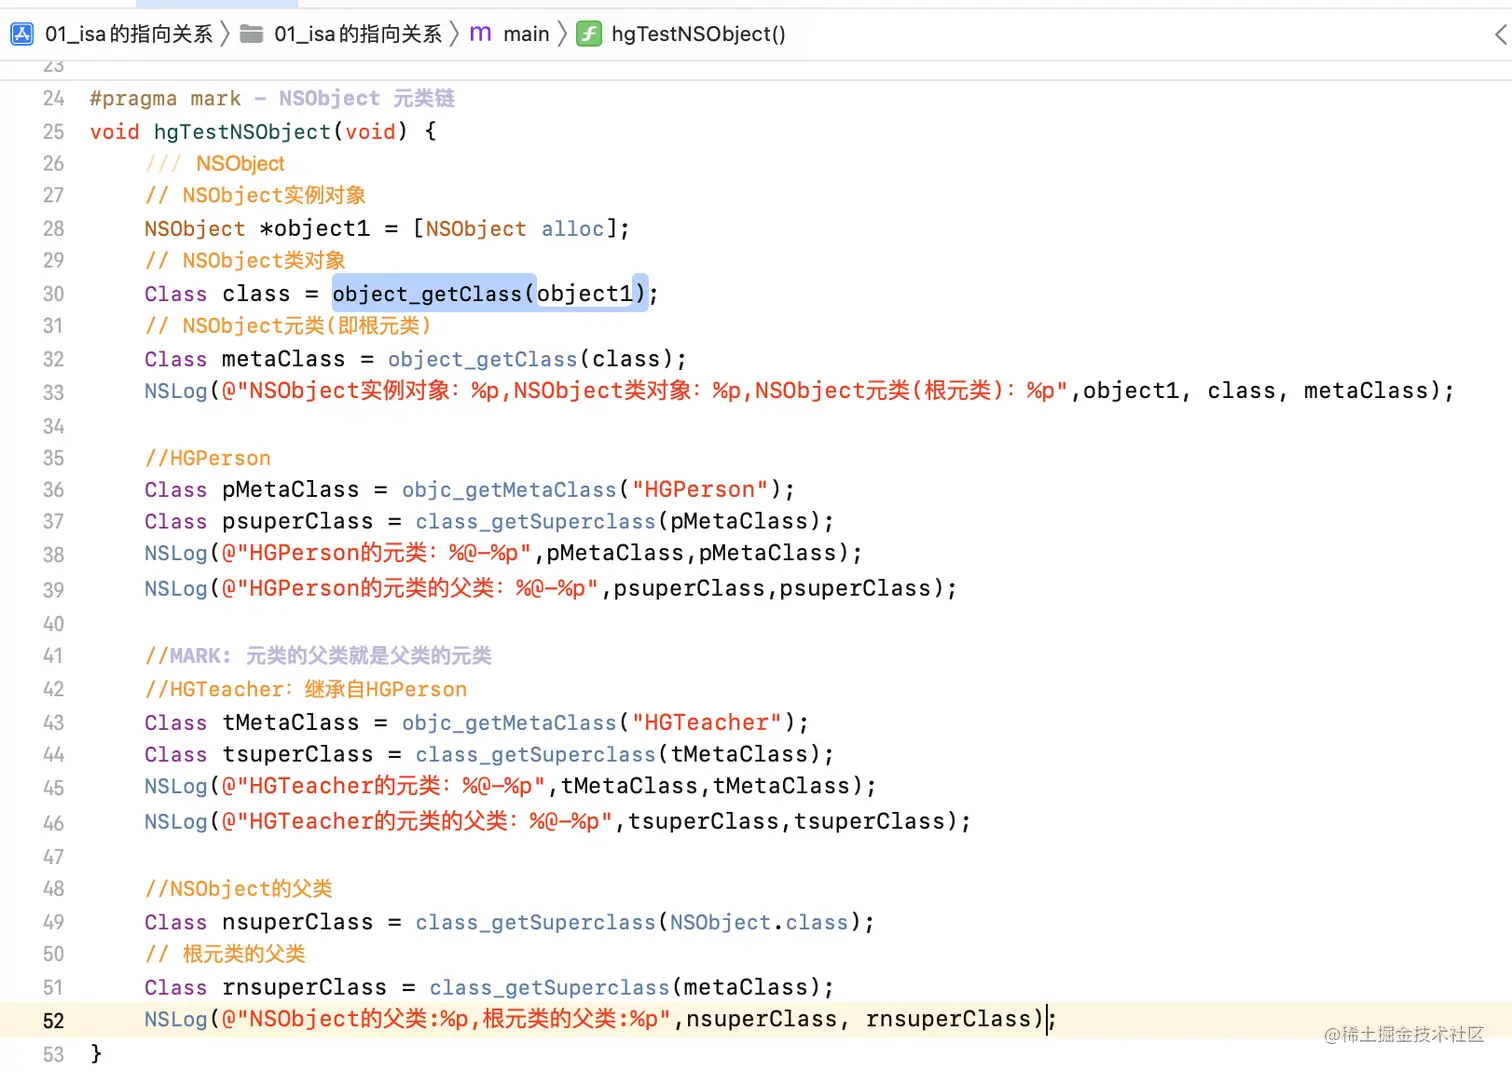Click the comment "// 根元类的父类"
The width and height of the screenshot is (1512, 1072).
[225, 954]
